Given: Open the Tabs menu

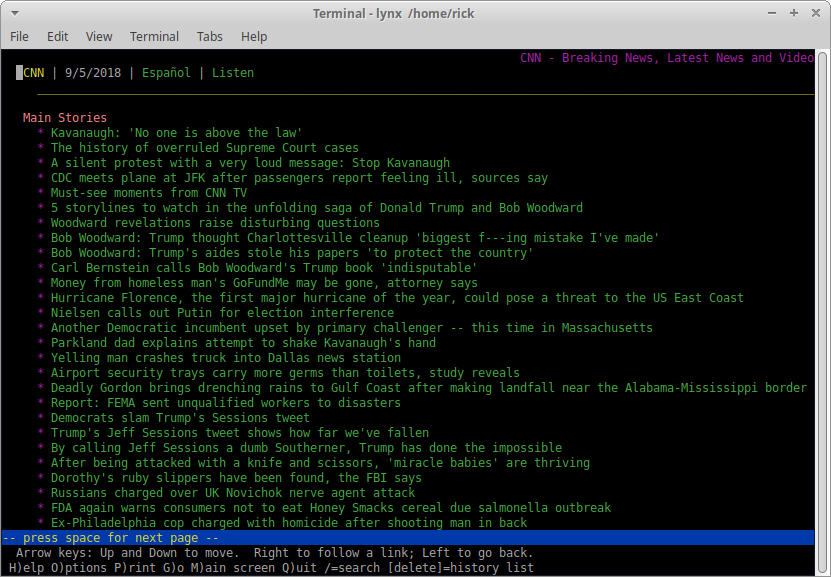Looking at the screenshot, I should (x=210, y=36).
